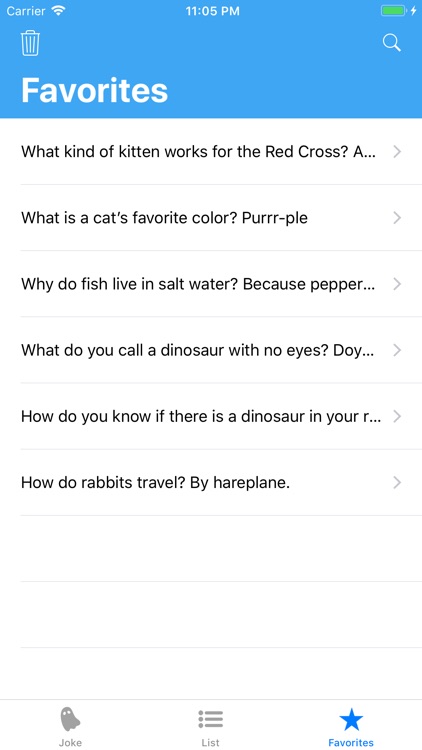The height and width of the screenshot is (750, 422).
Task: Select the Joke tab label
Action: tap(70, 742)
